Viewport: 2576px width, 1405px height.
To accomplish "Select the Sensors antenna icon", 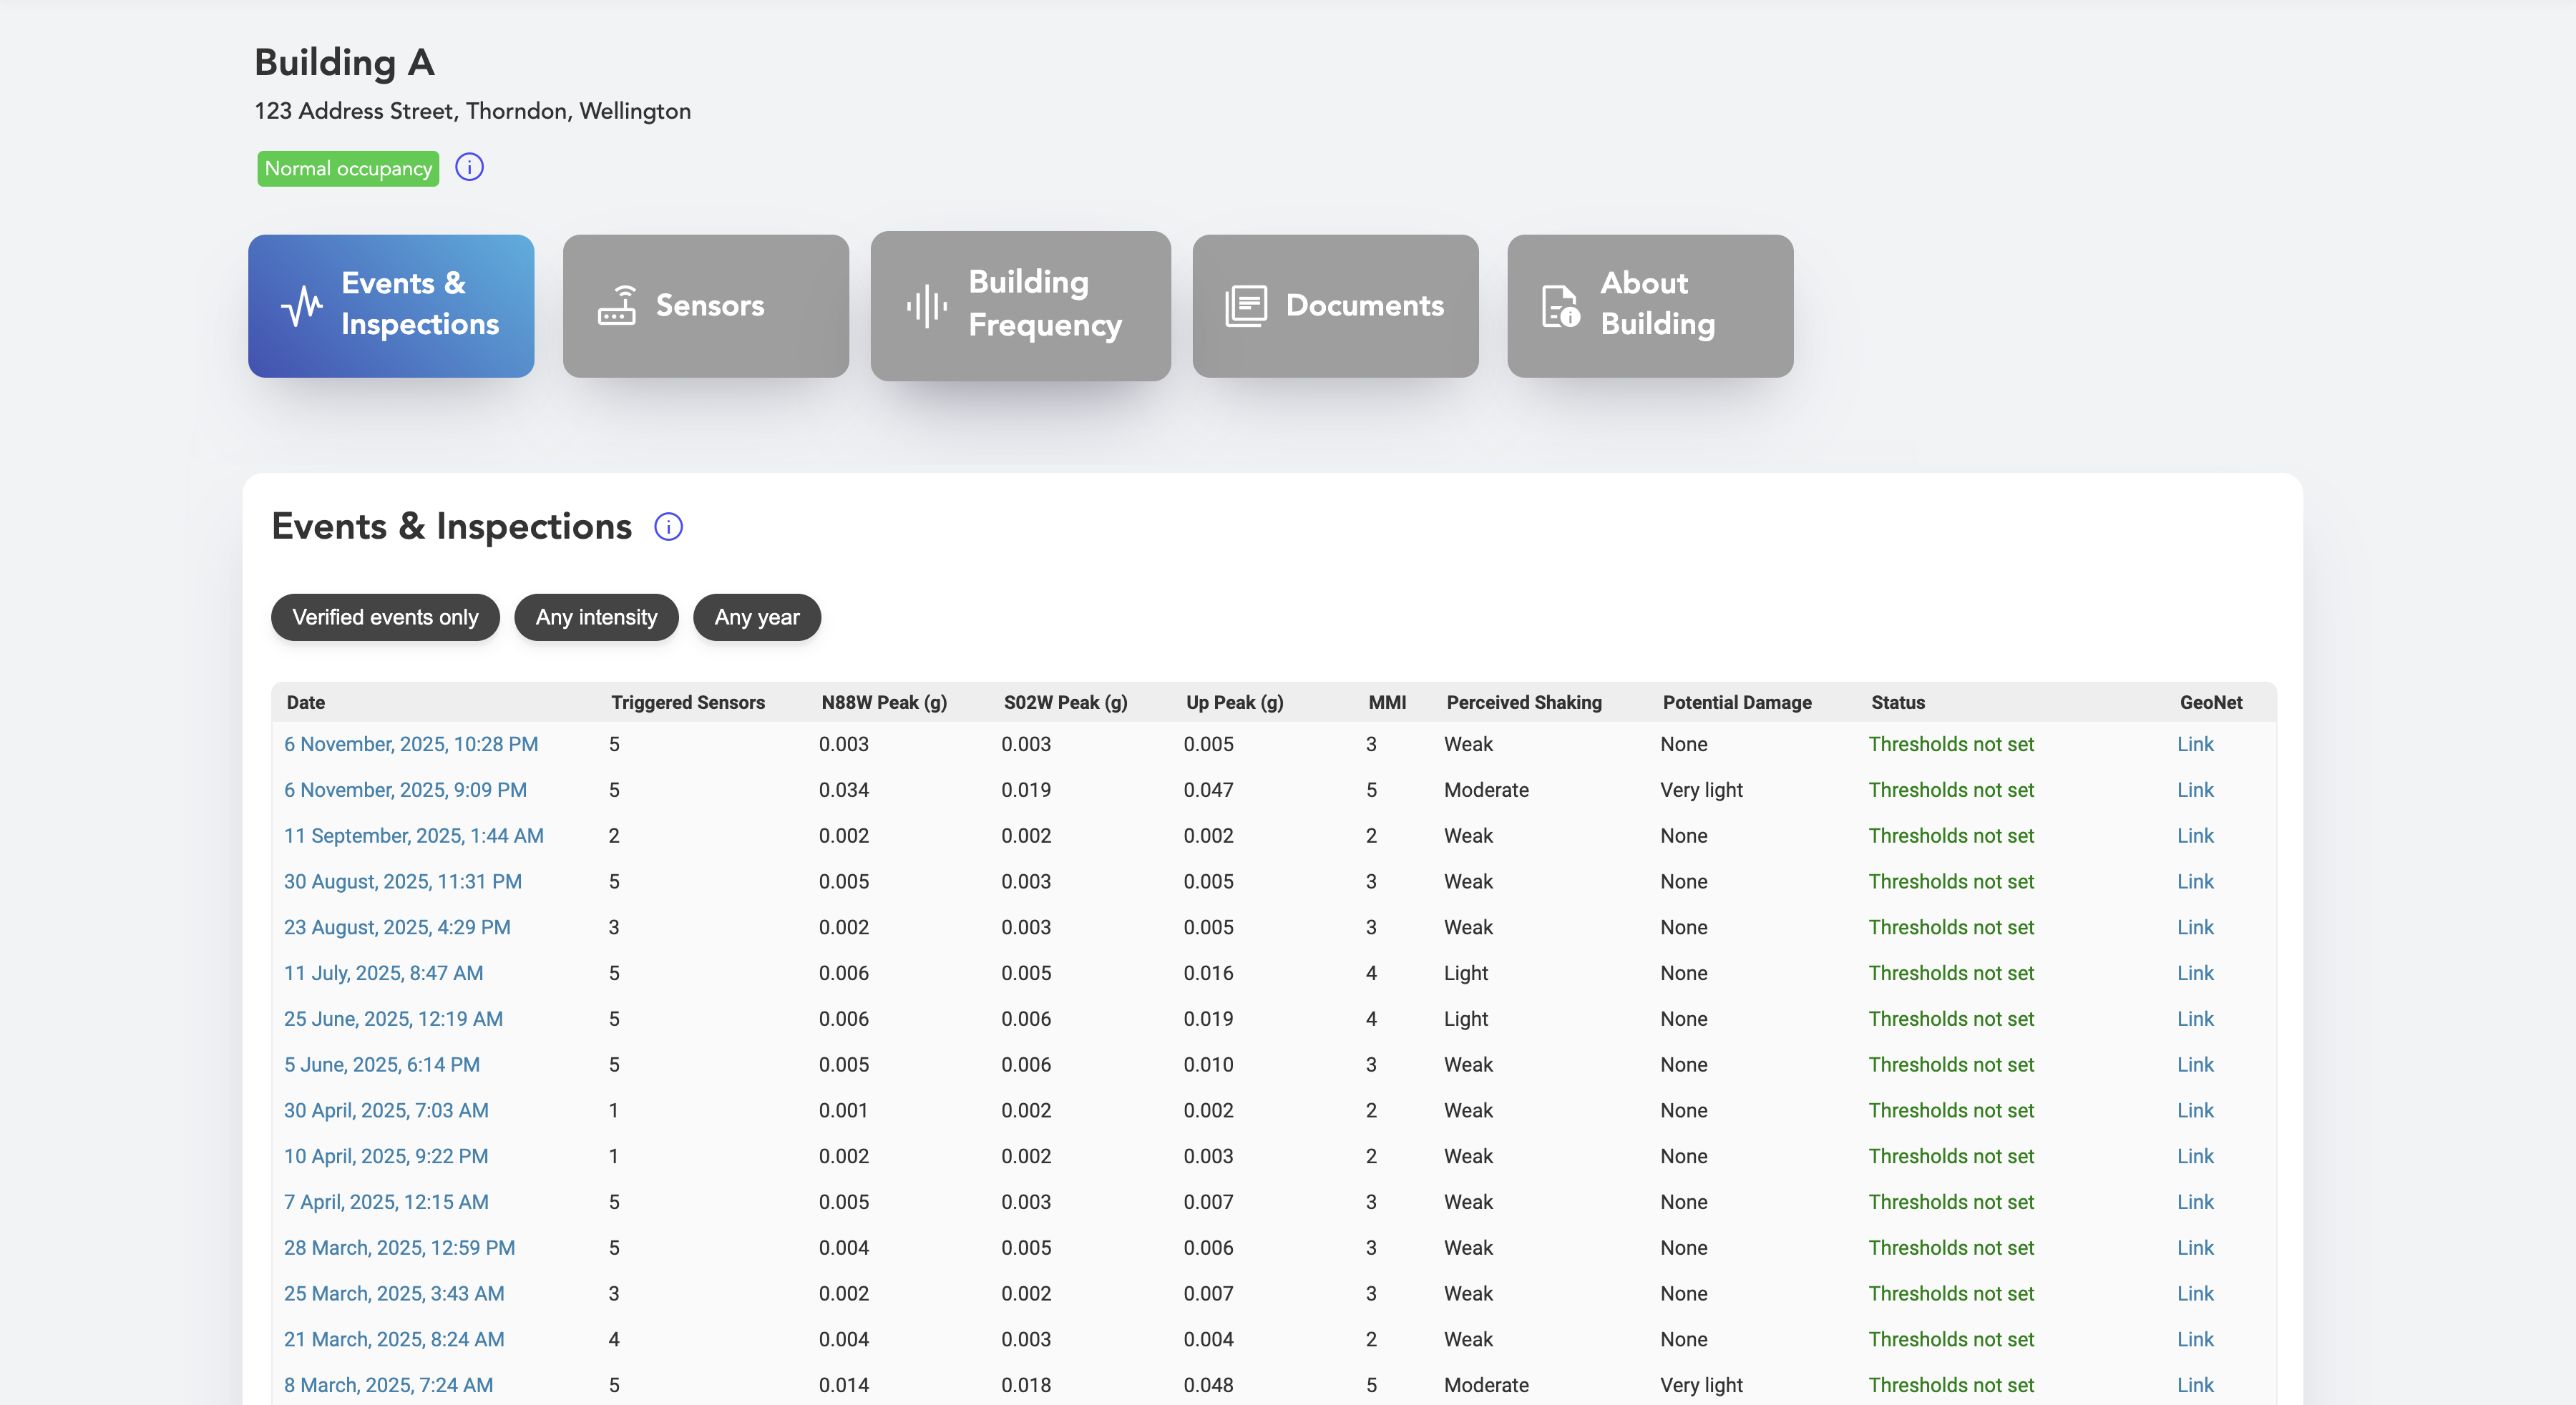I will pyautogui.click(x=616, y=305).
